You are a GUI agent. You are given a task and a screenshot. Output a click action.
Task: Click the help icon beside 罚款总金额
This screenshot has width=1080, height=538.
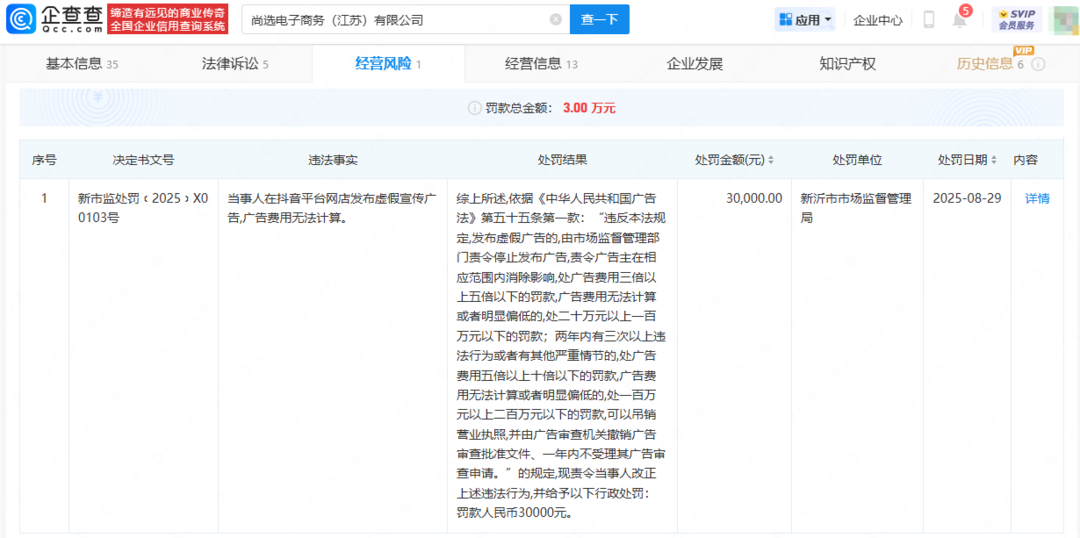[475, 108]
